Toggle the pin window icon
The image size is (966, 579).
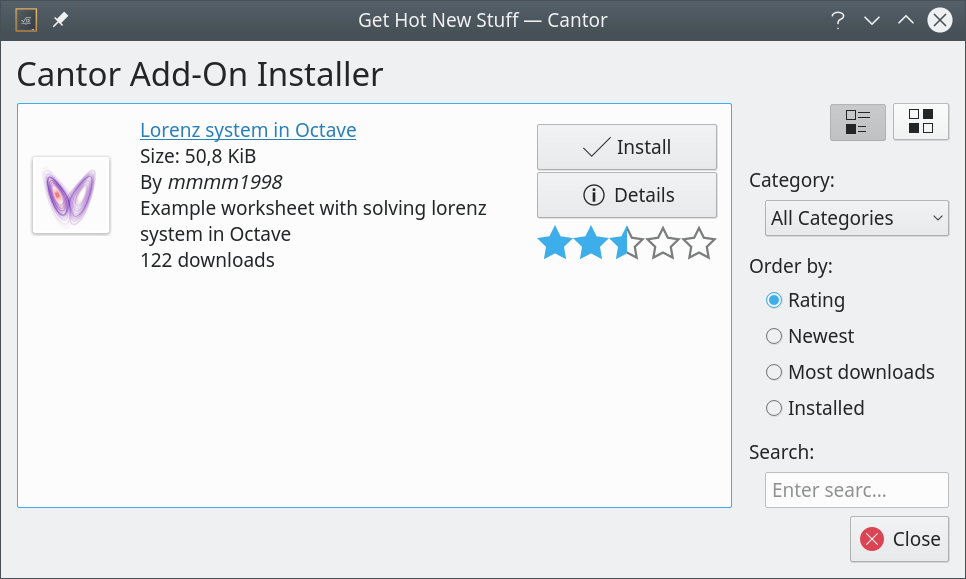(x=60, y=20)
